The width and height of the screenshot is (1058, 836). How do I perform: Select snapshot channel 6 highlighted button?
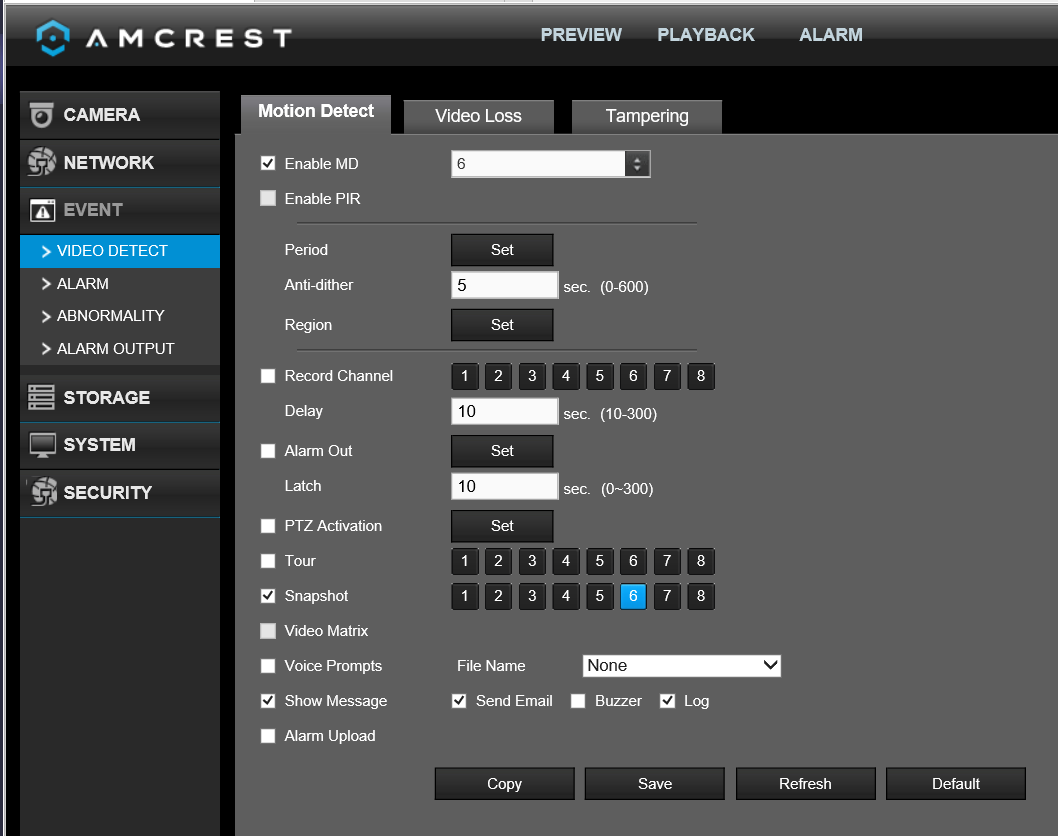click(633, 596)
